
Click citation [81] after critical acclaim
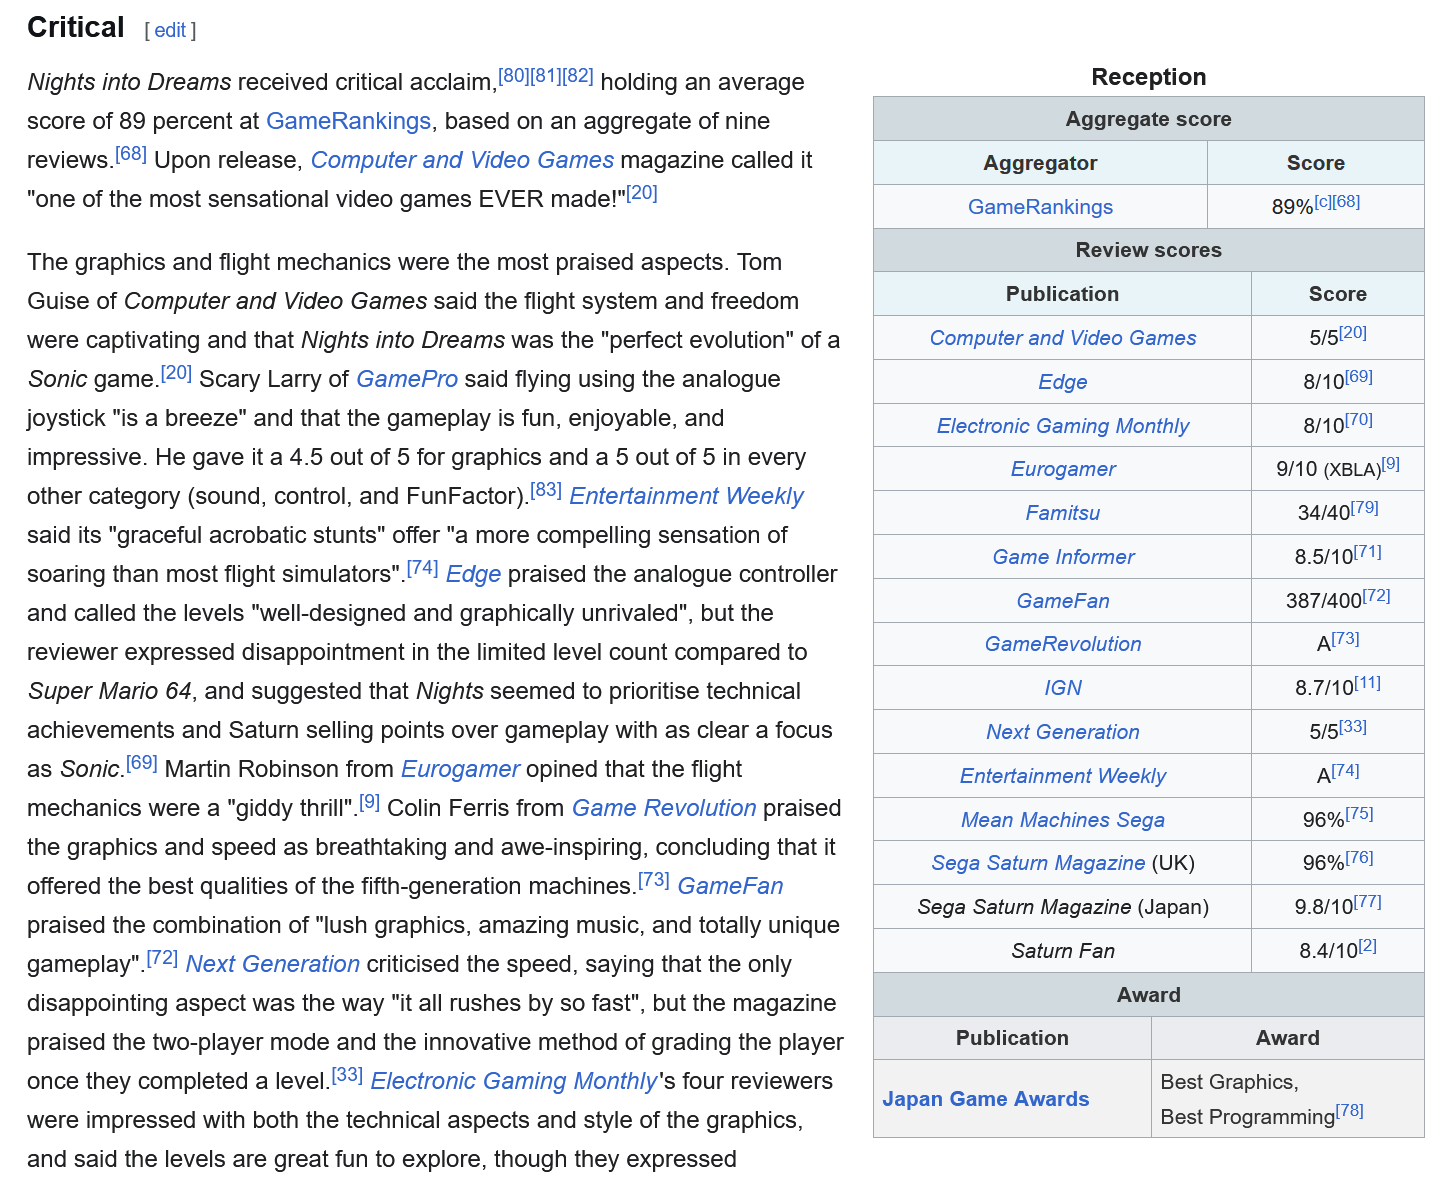(546, 76)
